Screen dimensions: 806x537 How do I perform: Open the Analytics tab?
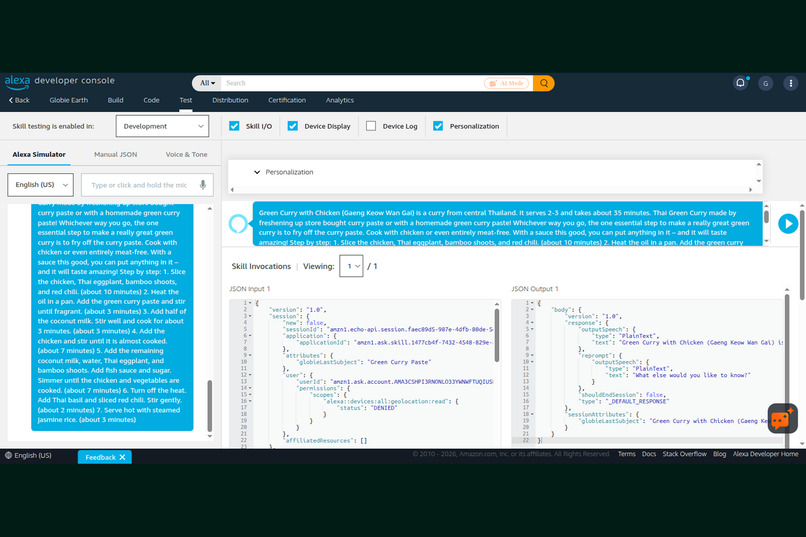pyautogui.click(x=340, y=100)
